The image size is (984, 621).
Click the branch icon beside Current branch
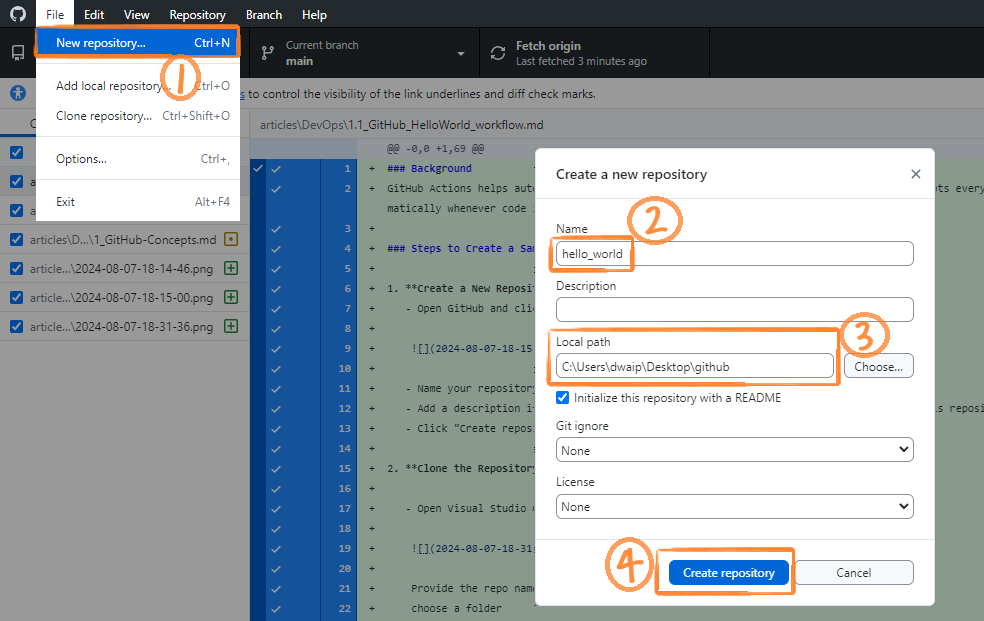[268, 53]
